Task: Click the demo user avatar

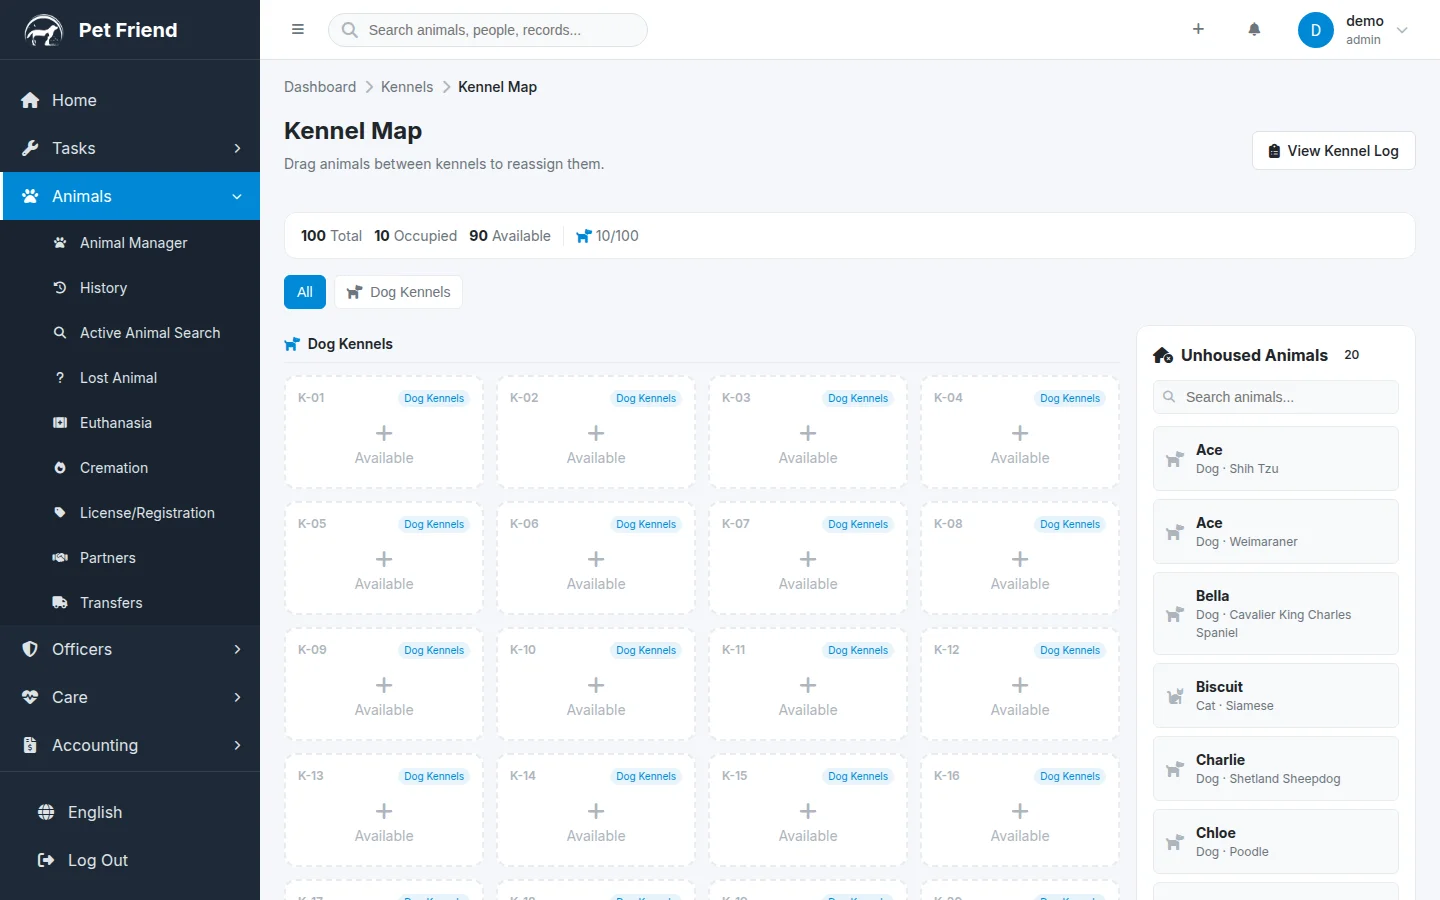Action: (x=1315, y=30)
